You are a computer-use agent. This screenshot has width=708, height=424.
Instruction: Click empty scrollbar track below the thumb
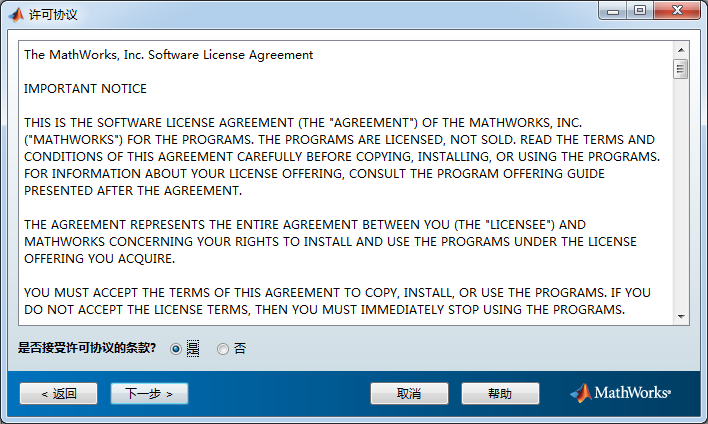[x=681, y=200]
